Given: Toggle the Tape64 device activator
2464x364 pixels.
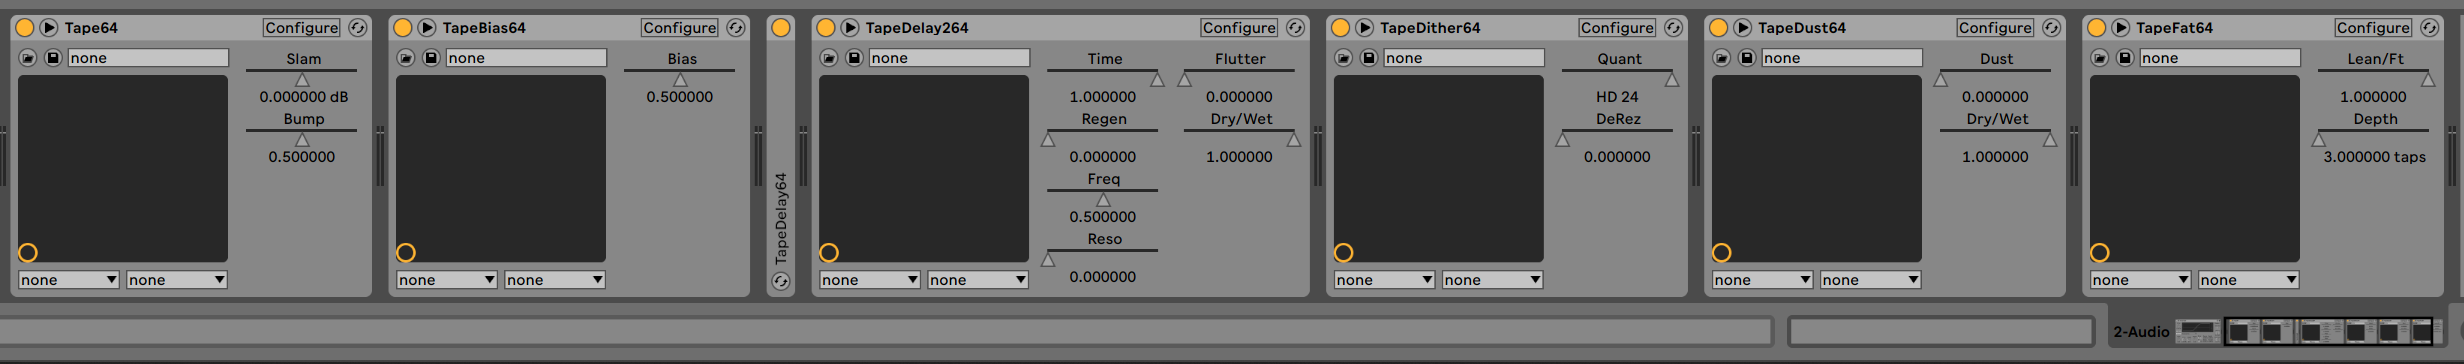Looking at the screenshot, I should [x=25, y=28].
